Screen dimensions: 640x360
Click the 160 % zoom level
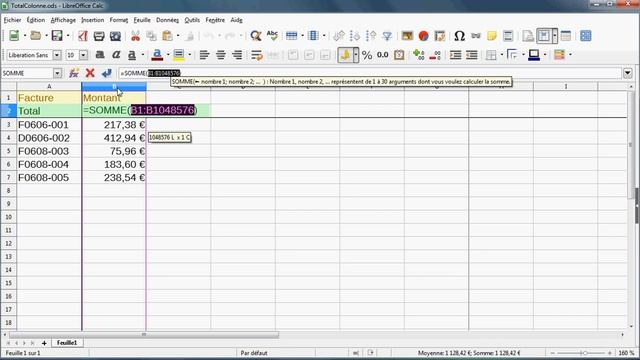626,353
